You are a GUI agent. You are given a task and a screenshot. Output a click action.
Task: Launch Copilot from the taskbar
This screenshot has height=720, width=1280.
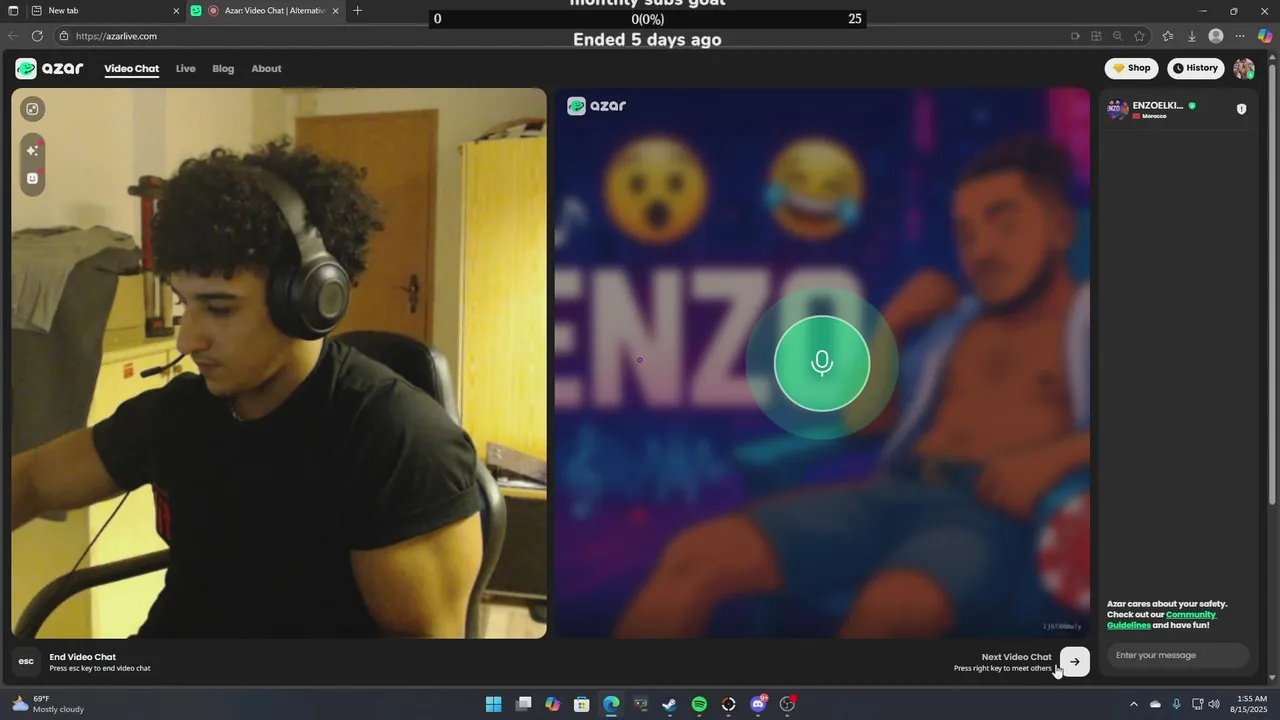coord(552,704)
